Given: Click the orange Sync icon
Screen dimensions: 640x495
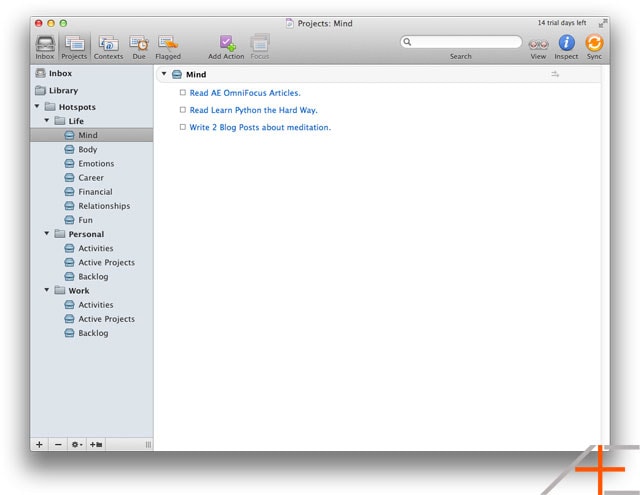Looking at the screenshot, I should [594, 42].
